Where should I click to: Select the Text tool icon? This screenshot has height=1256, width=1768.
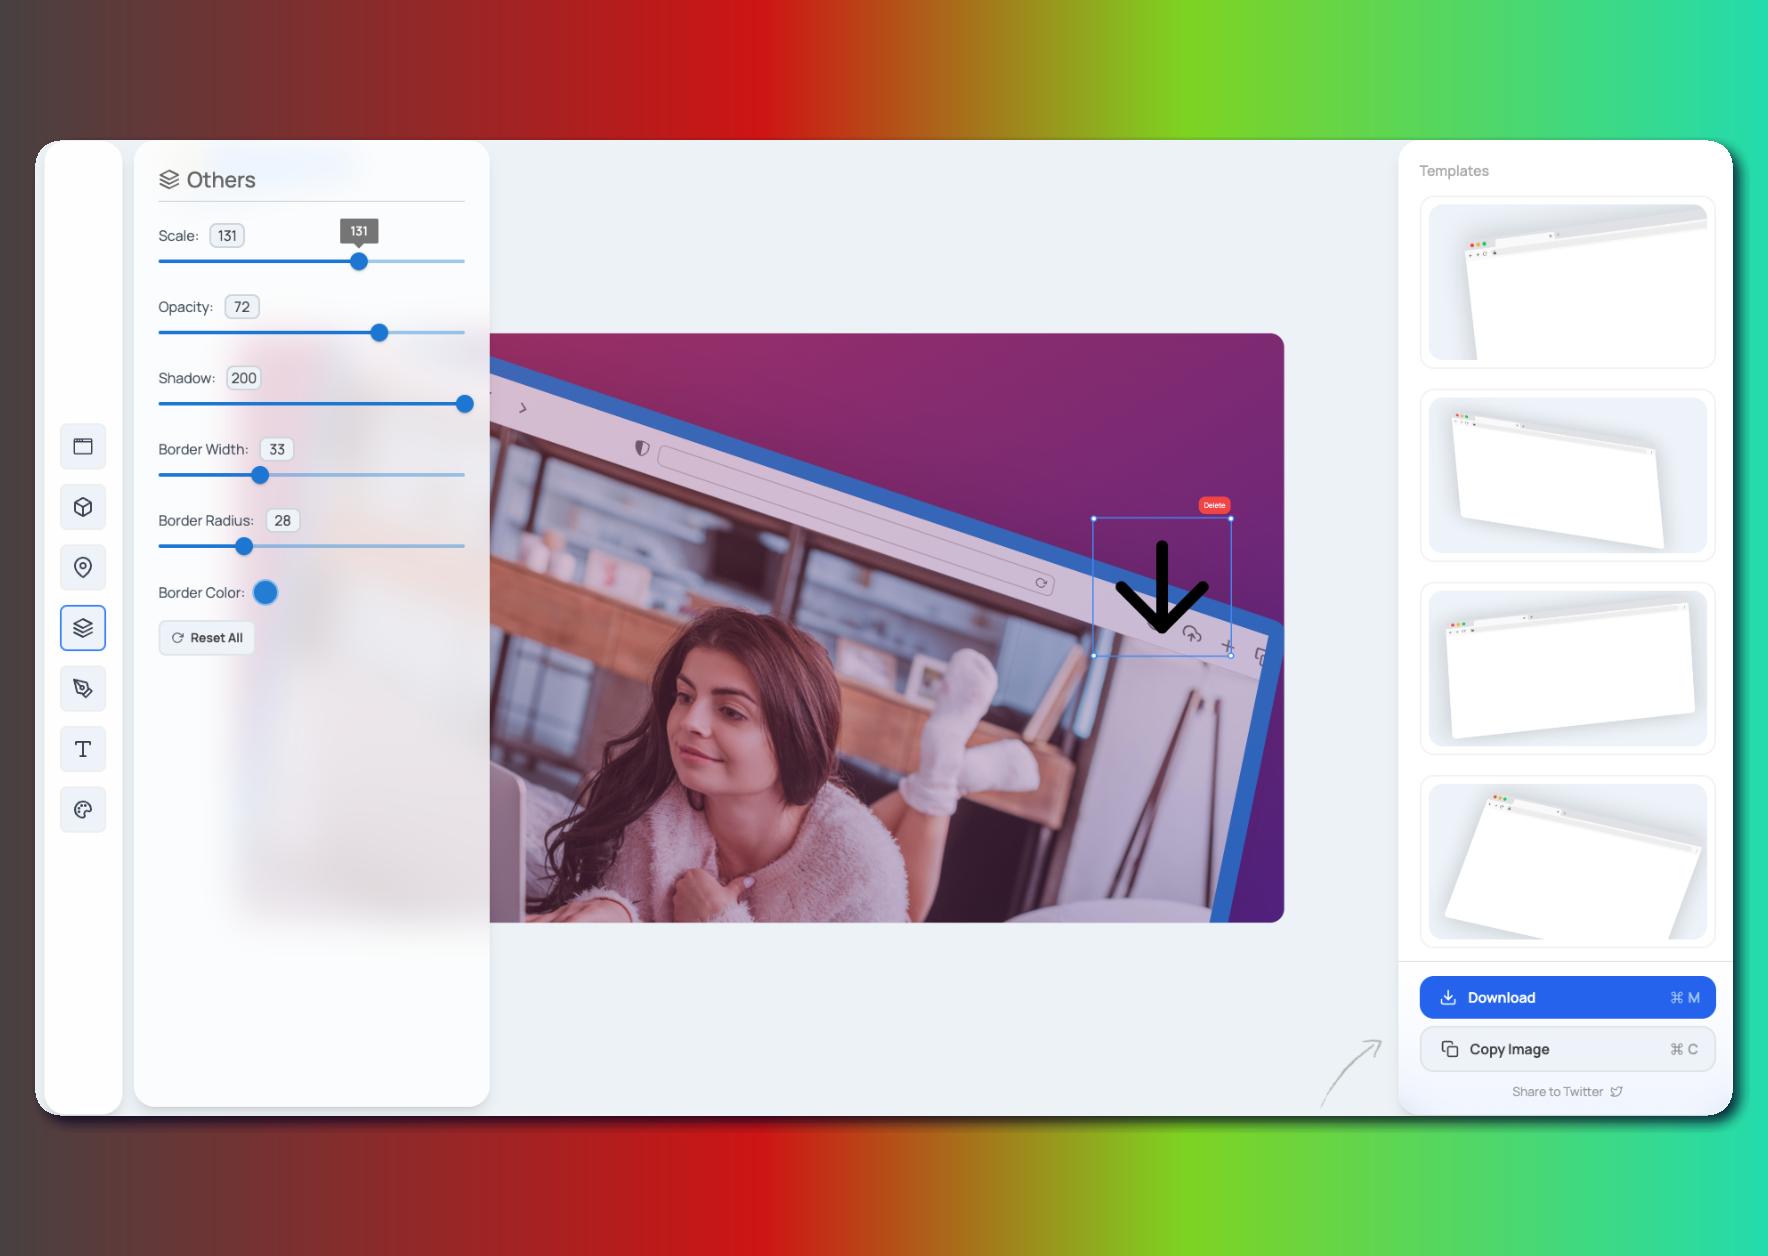(83, 749)
